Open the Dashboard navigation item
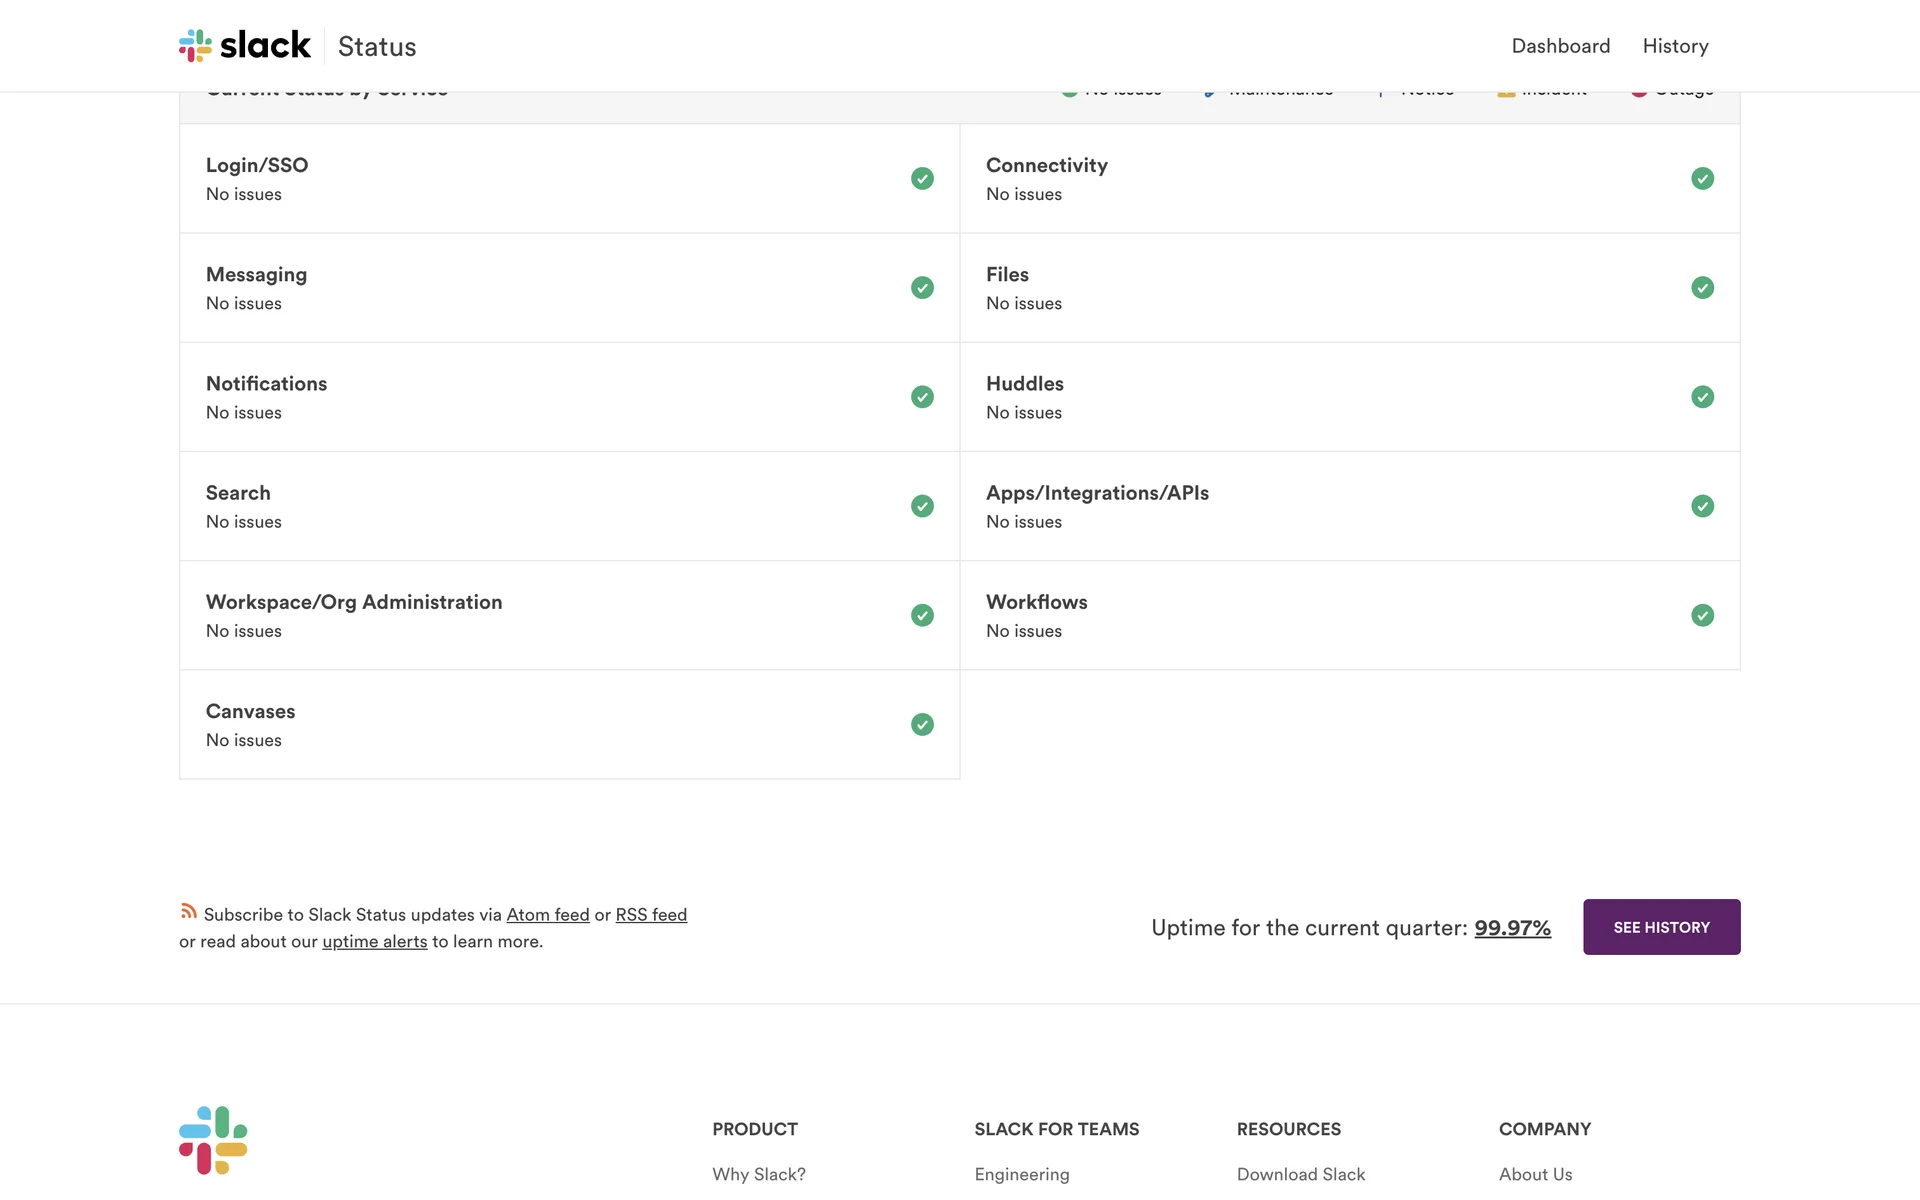The height and width of the screenshot is (1200, 1920). (1560, 46)
